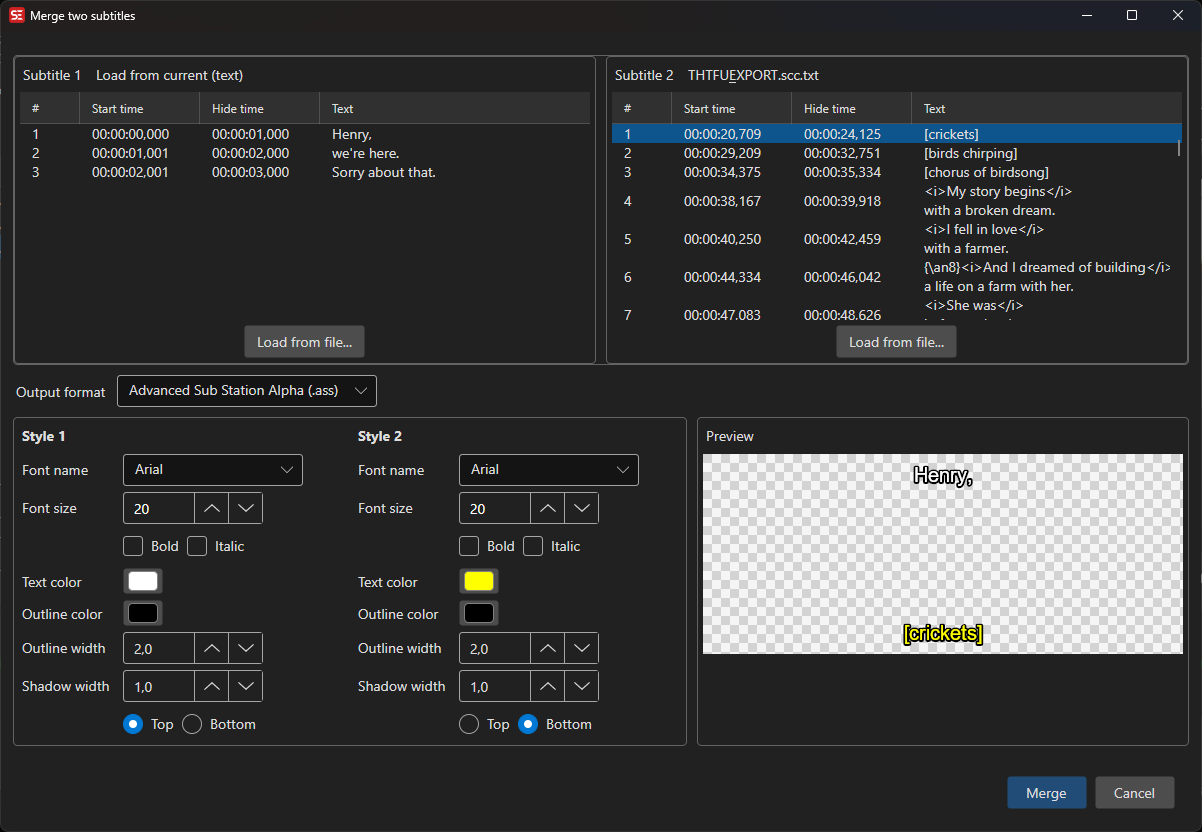The image size is (1202, 832).
Task: Increase Style 1 outline width
Action: [x=211, y=648]
